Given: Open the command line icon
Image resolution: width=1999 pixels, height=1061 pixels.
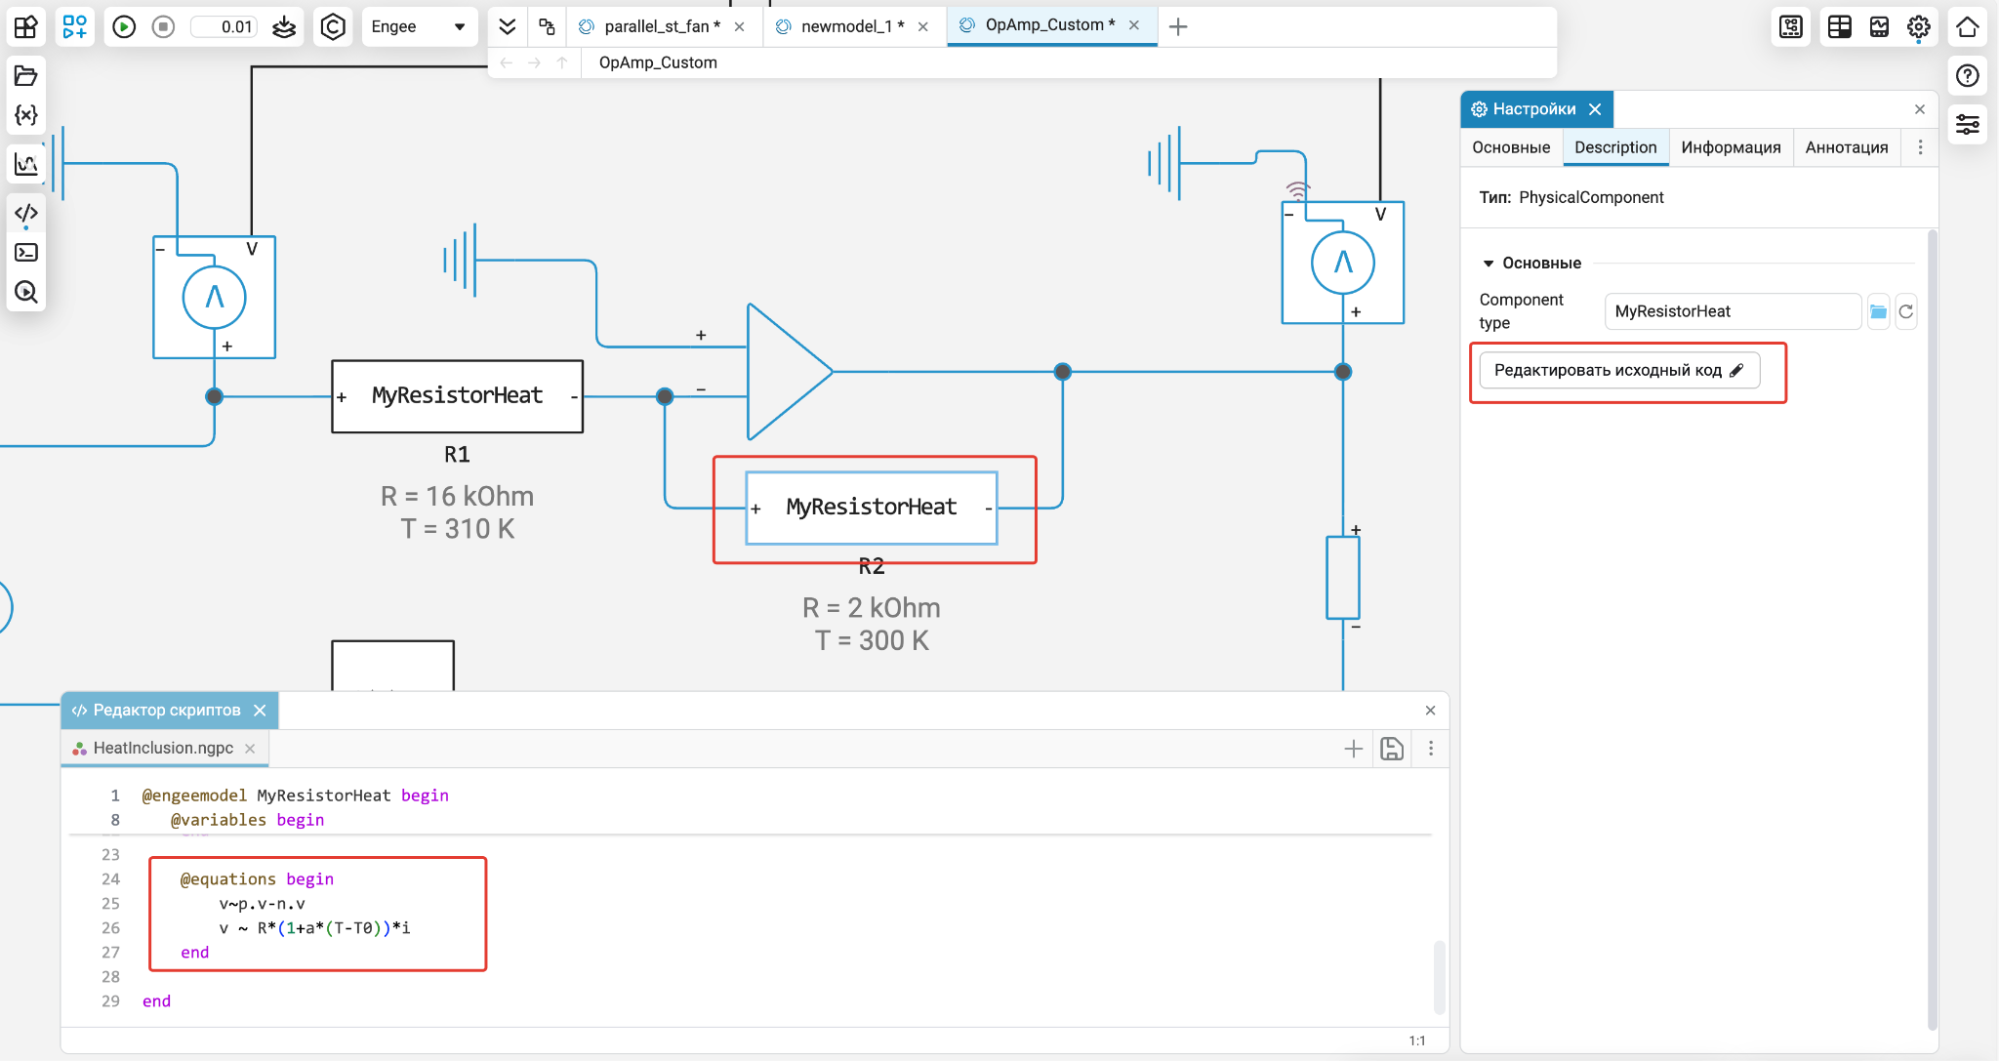Looking at the screenshot, I should (26, 253).
